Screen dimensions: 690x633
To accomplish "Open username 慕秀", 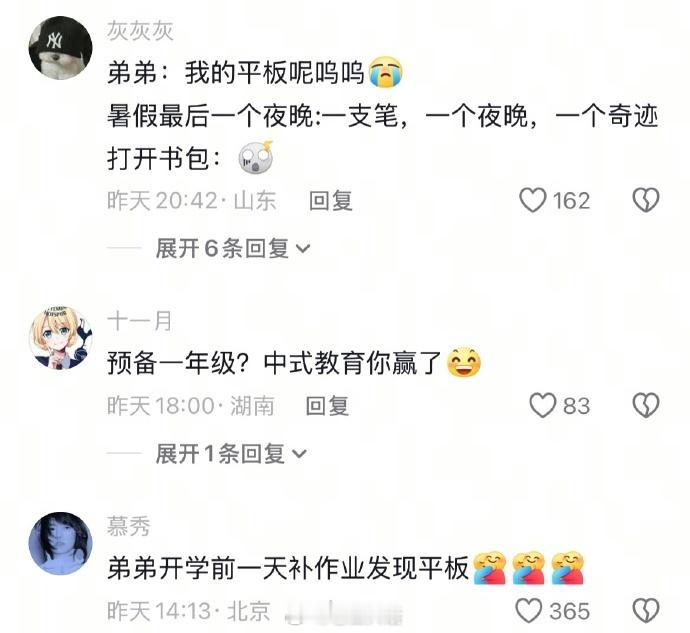I will (128, 526).
